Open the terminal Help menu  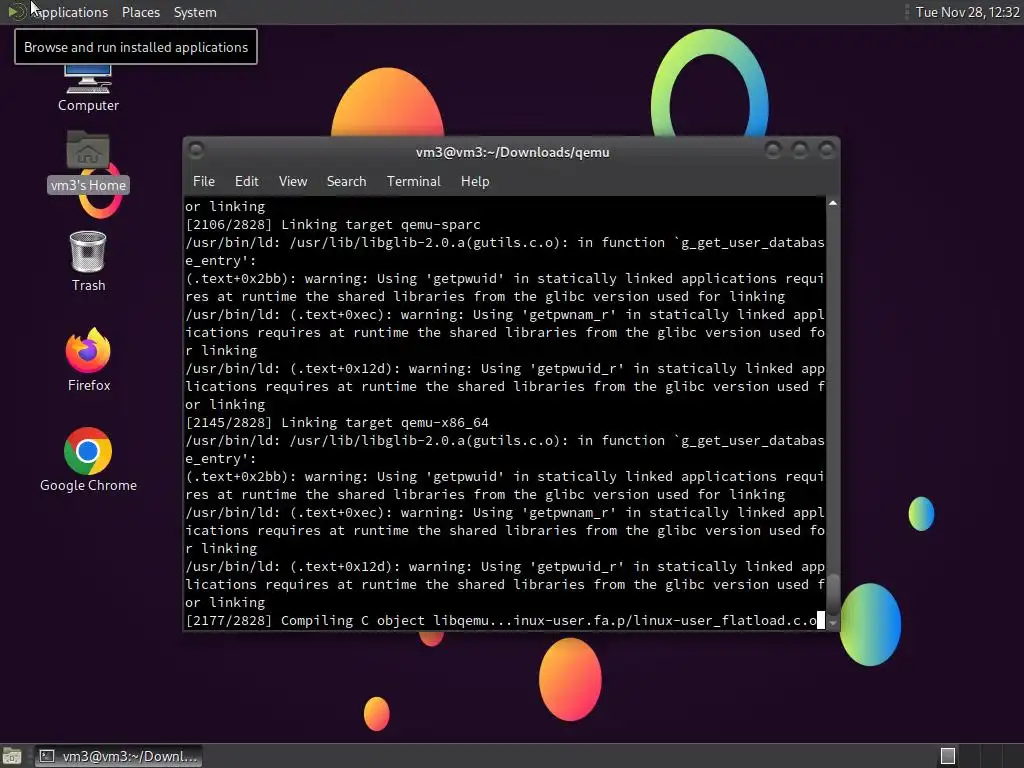tap(475, 181)
